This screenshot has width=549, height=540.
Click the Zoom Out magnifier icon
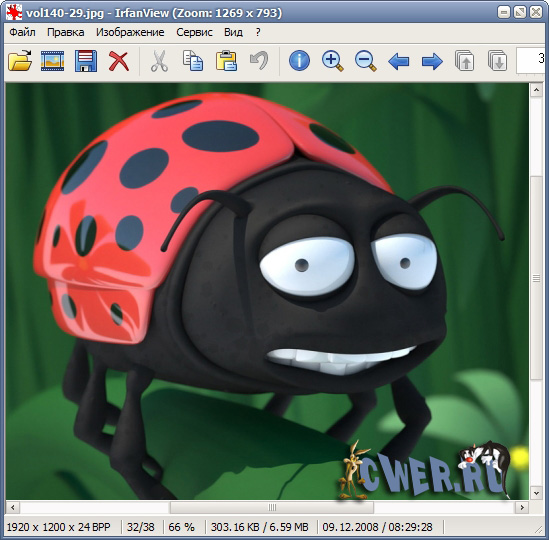[366, 61]
